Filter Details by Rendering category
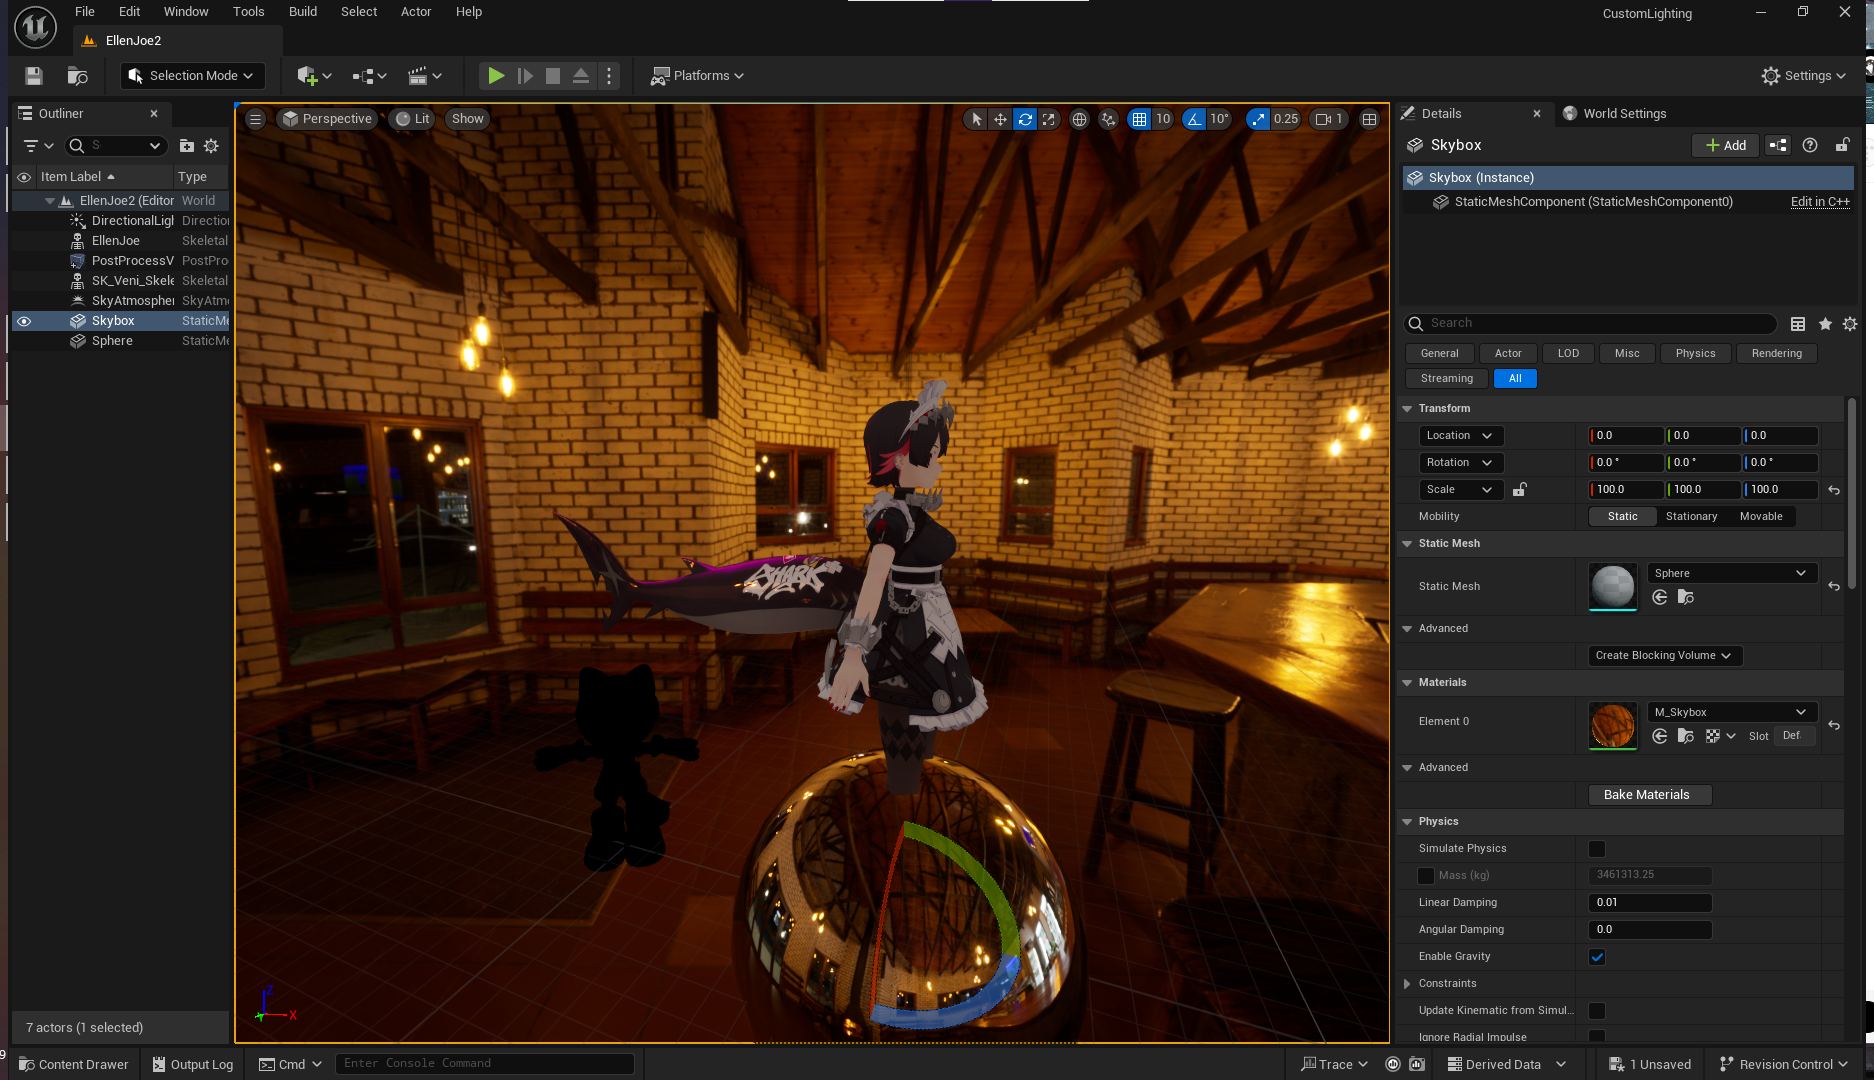Screen dimensions: 1874x1080 (x=1776, y=353)
